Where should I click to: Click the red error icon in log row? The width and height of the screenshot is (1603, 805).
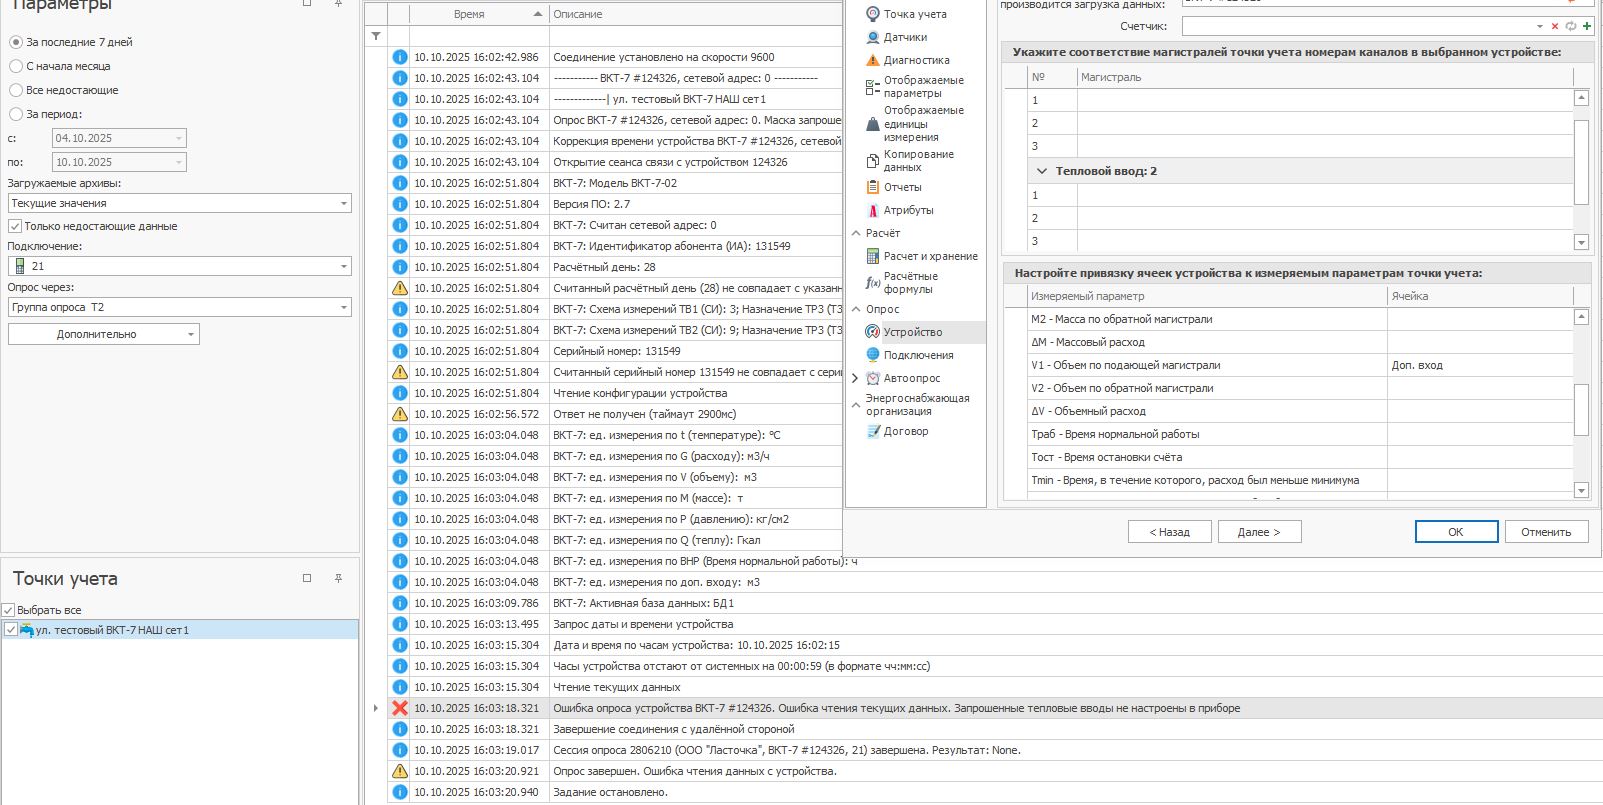[x=400, y=708]
